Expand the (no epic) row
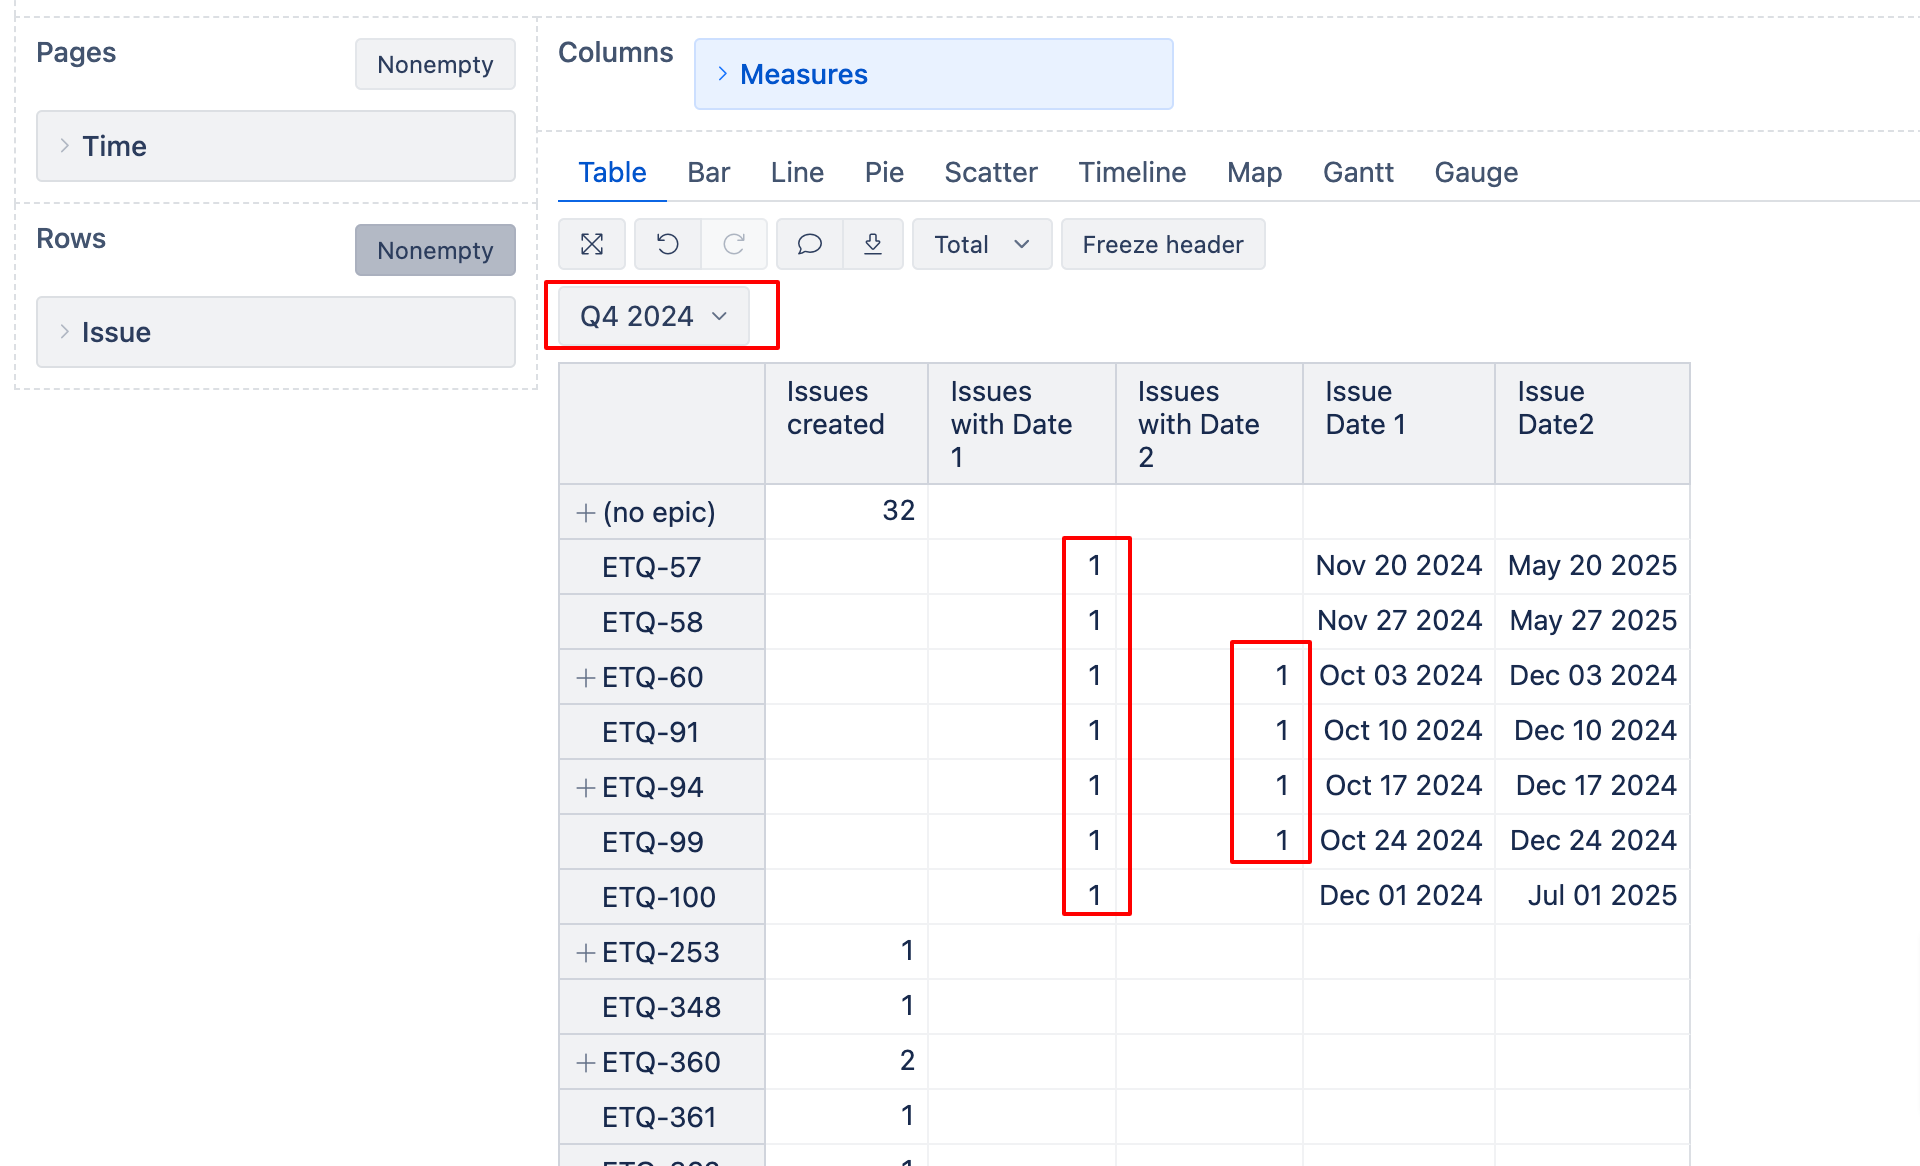This screenshot has width=1920, height=1166. click(x=586, y=512)
